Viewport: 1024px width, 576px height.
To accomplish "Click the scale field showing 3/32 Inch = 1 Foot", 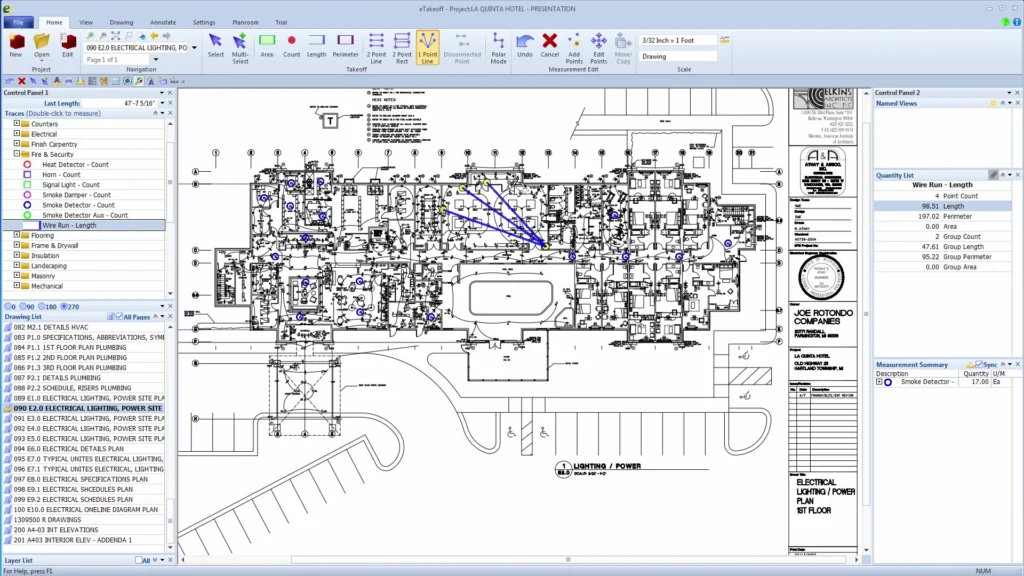I will 677,40.
